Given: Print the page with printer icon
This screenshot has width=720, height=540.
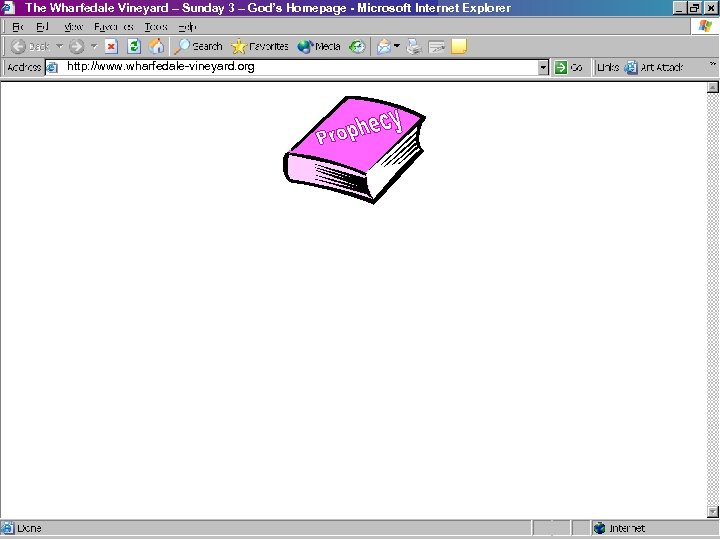Looking at the screenshot, I should (x=414, y=46).
